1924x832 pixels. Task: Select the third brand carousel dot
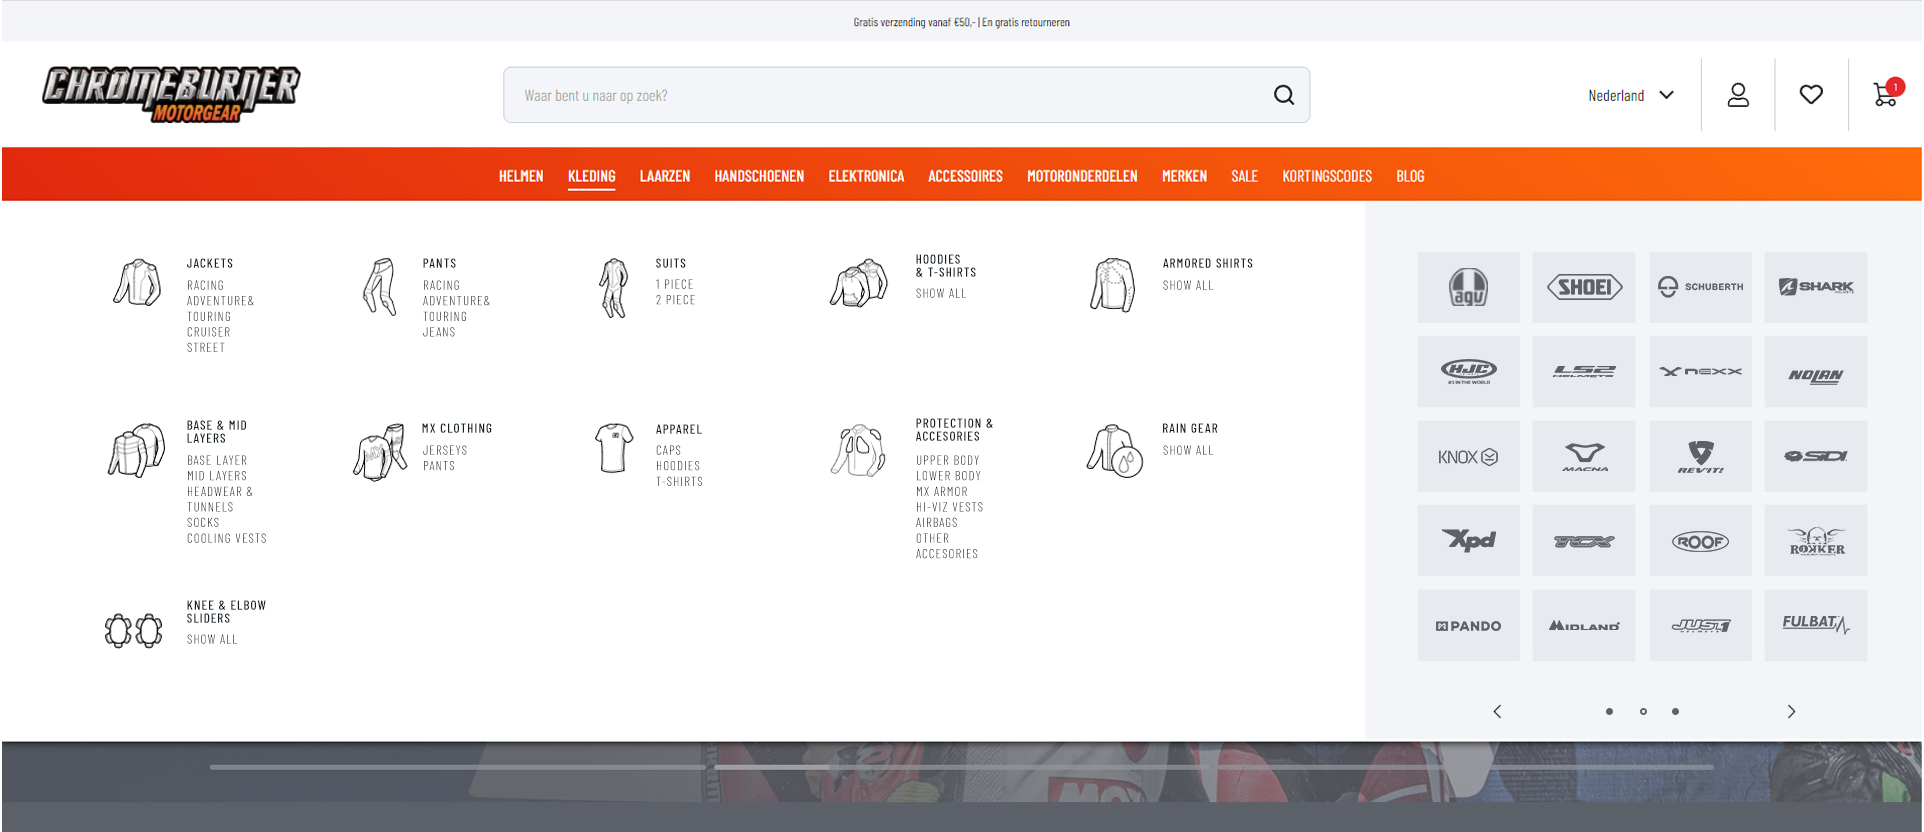tap(1676, 711)
